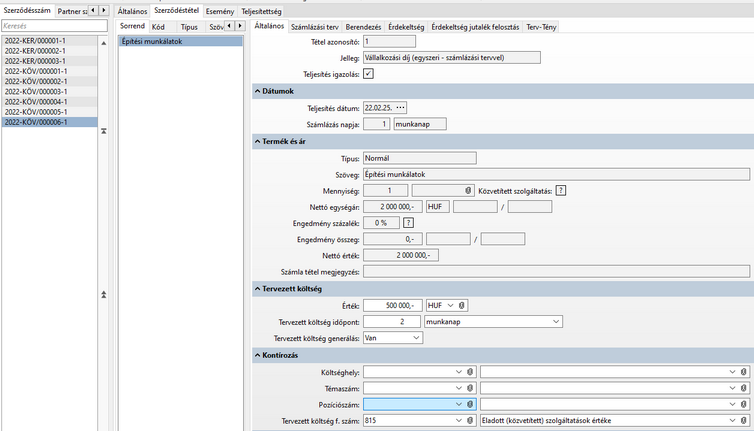Collapse the Tervezett költség section

260,289
